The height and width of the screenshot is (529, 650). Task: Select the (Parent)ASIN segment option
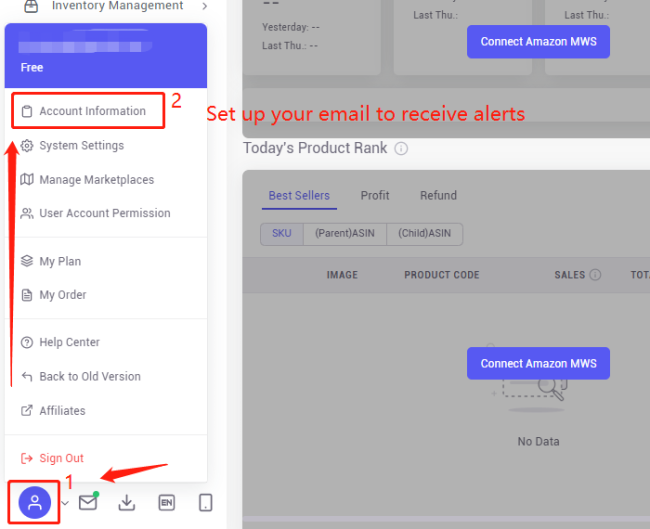click(x=345, y=233)
